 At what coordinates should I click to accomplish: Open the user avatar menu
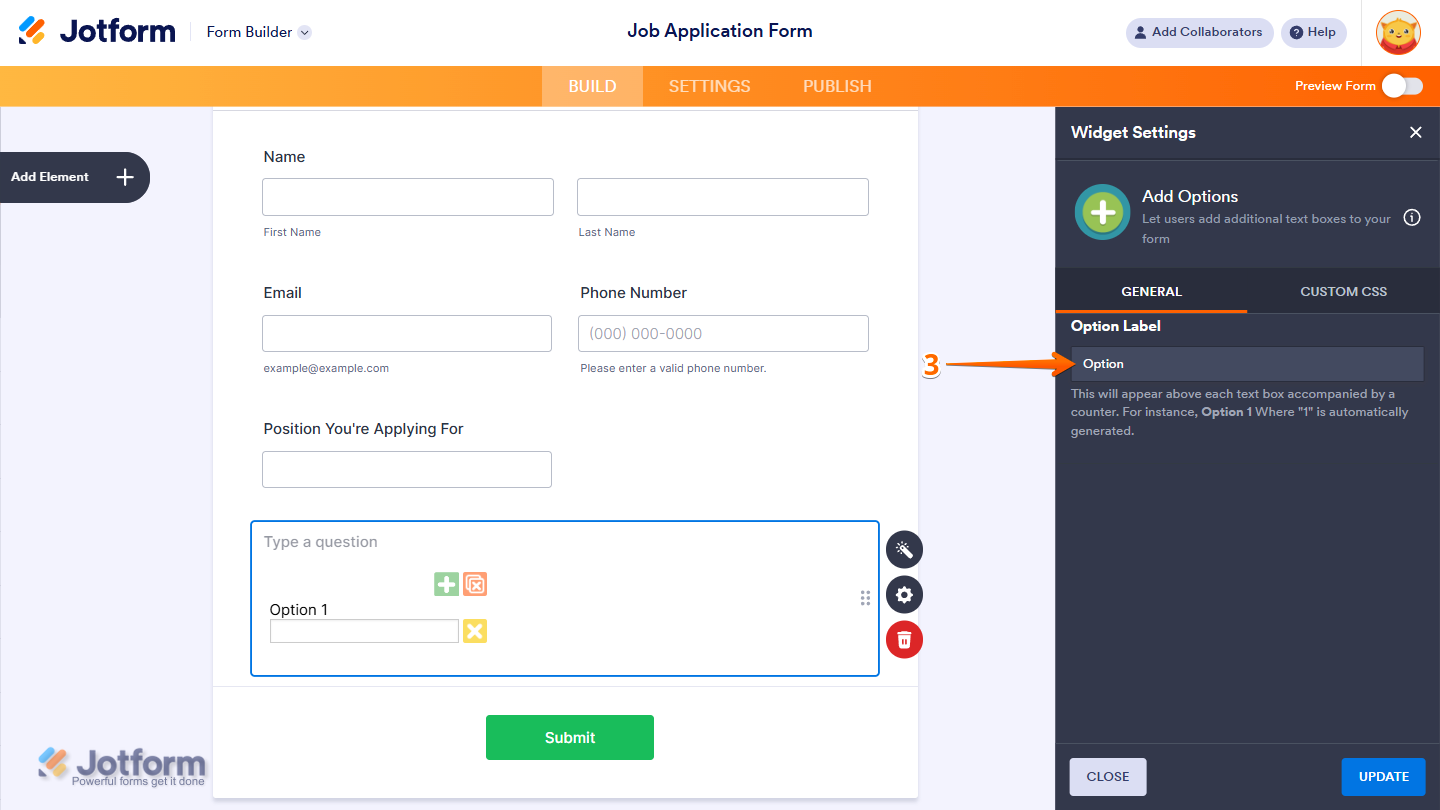(x=1397, y=32)
